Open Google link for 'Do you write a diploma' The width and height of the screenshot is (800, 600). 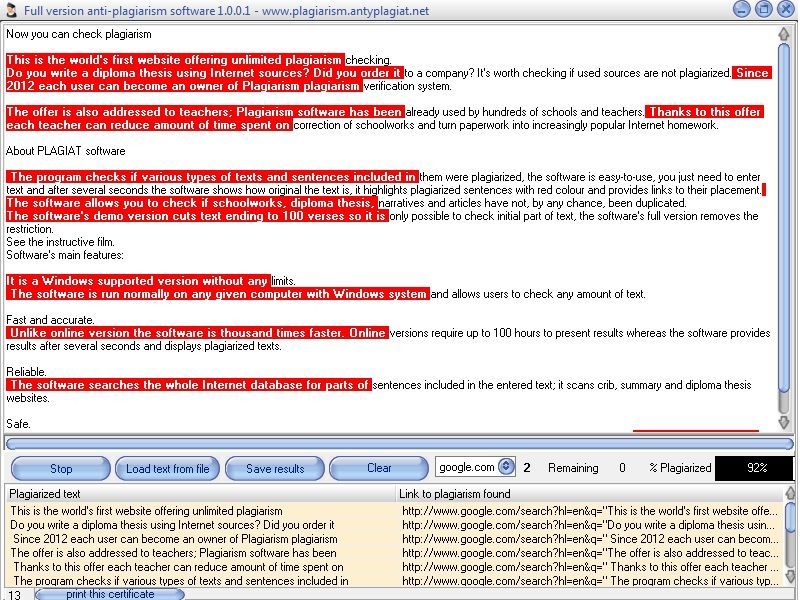click(590, 524)
